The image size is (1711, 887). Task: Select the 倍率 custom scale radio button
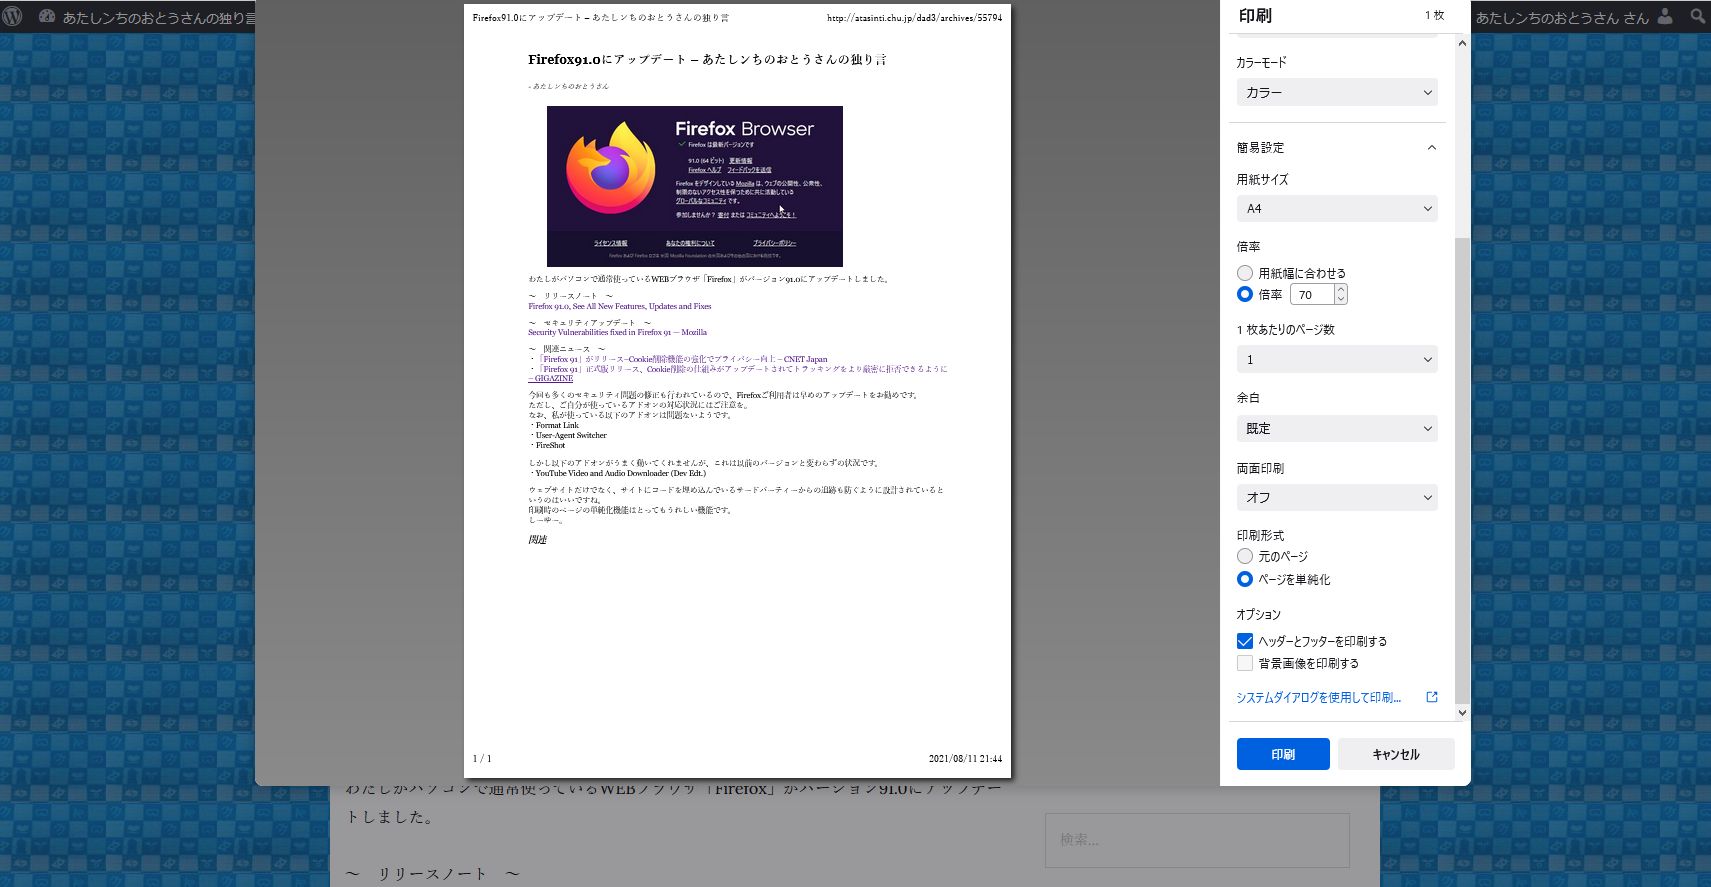point(1245,294)
